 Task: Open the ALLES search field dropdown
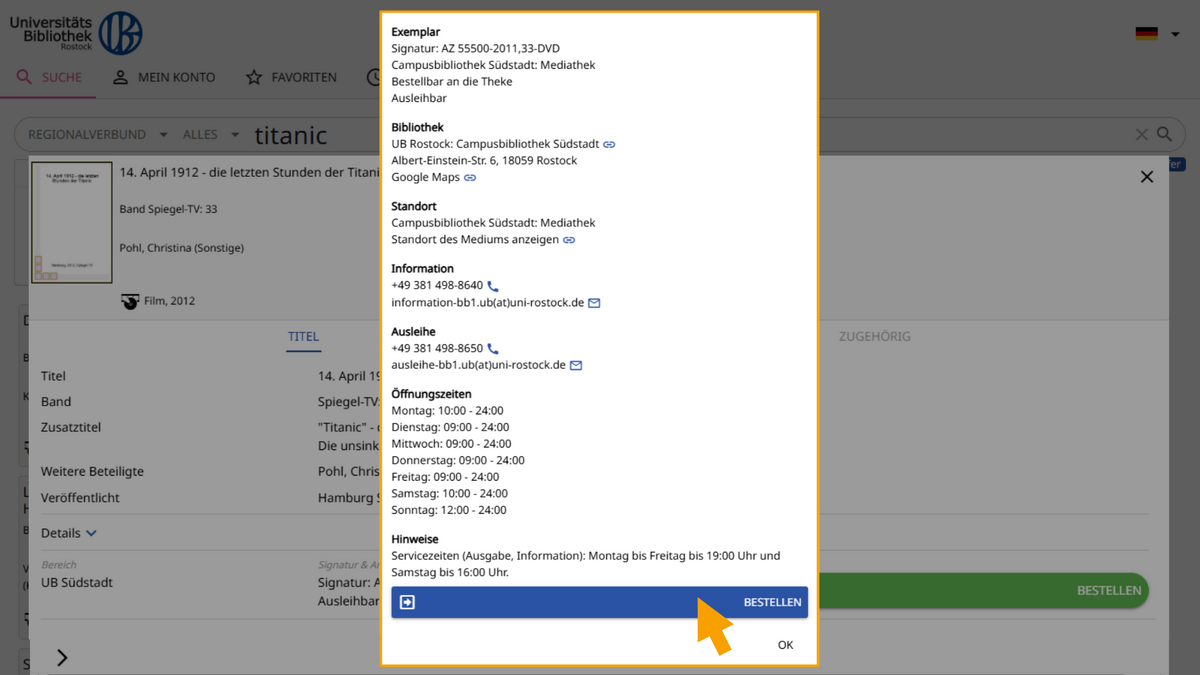[x=211, y=134]
